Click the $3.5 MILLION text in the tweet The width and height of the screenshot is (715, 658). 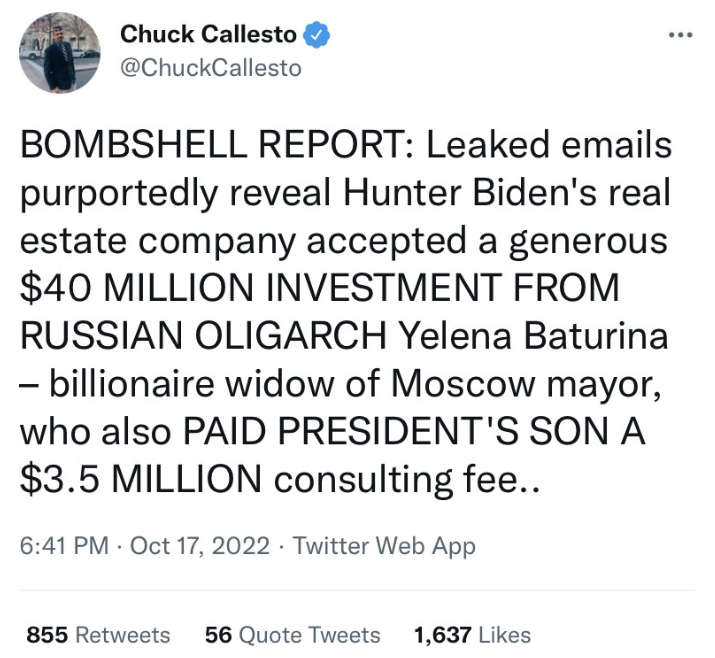138,480
